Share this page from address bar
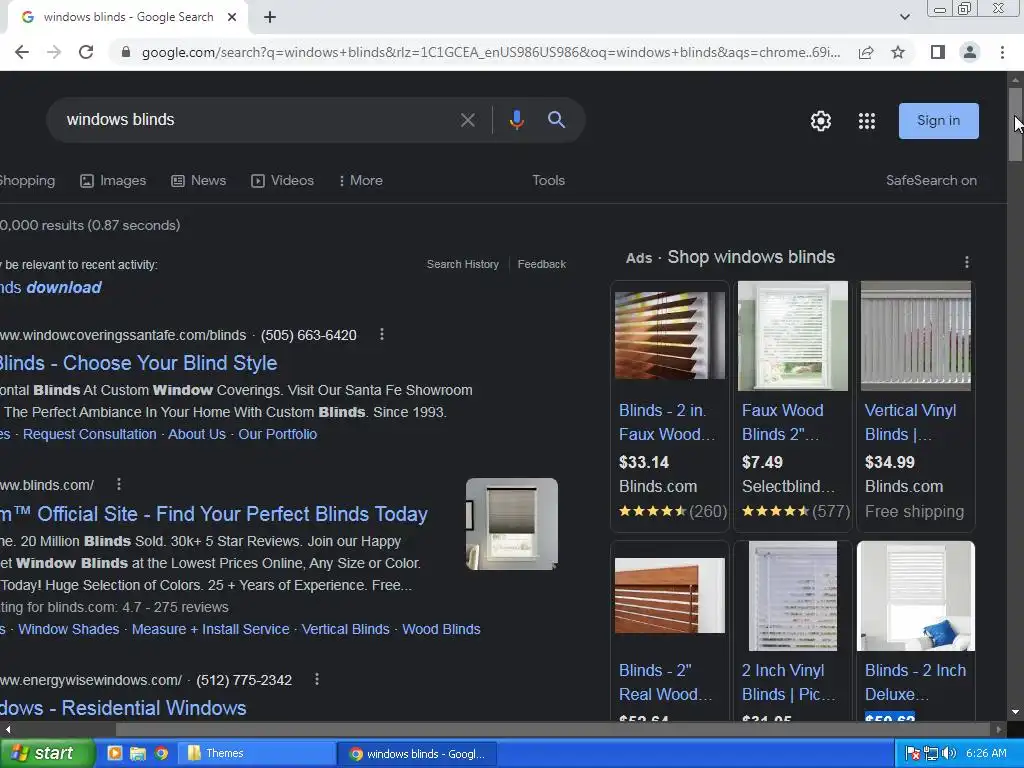The width and height of the screenshot is (1024, 768). tap(866, 52)
